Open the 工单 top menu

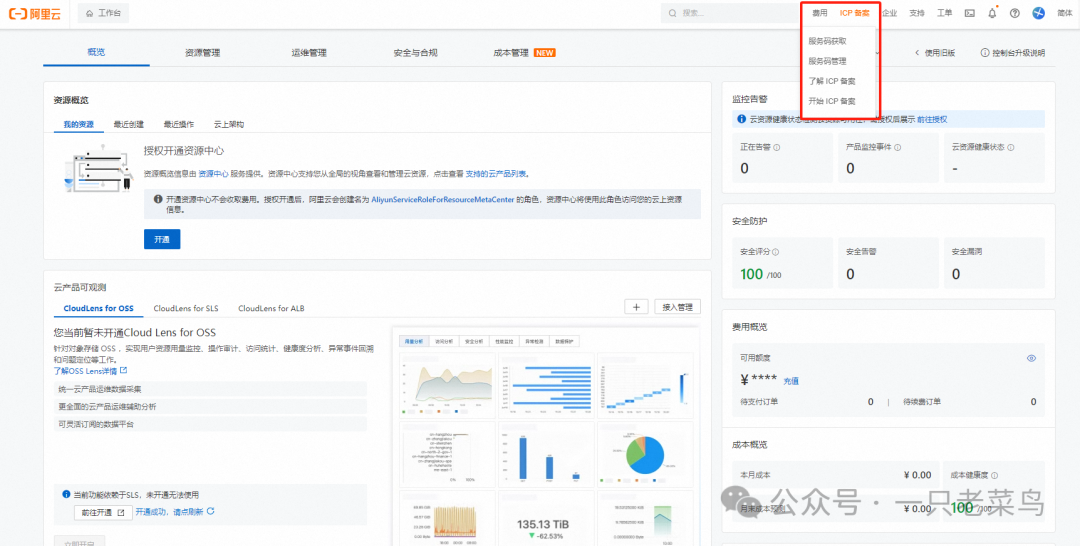coord(944,13)
